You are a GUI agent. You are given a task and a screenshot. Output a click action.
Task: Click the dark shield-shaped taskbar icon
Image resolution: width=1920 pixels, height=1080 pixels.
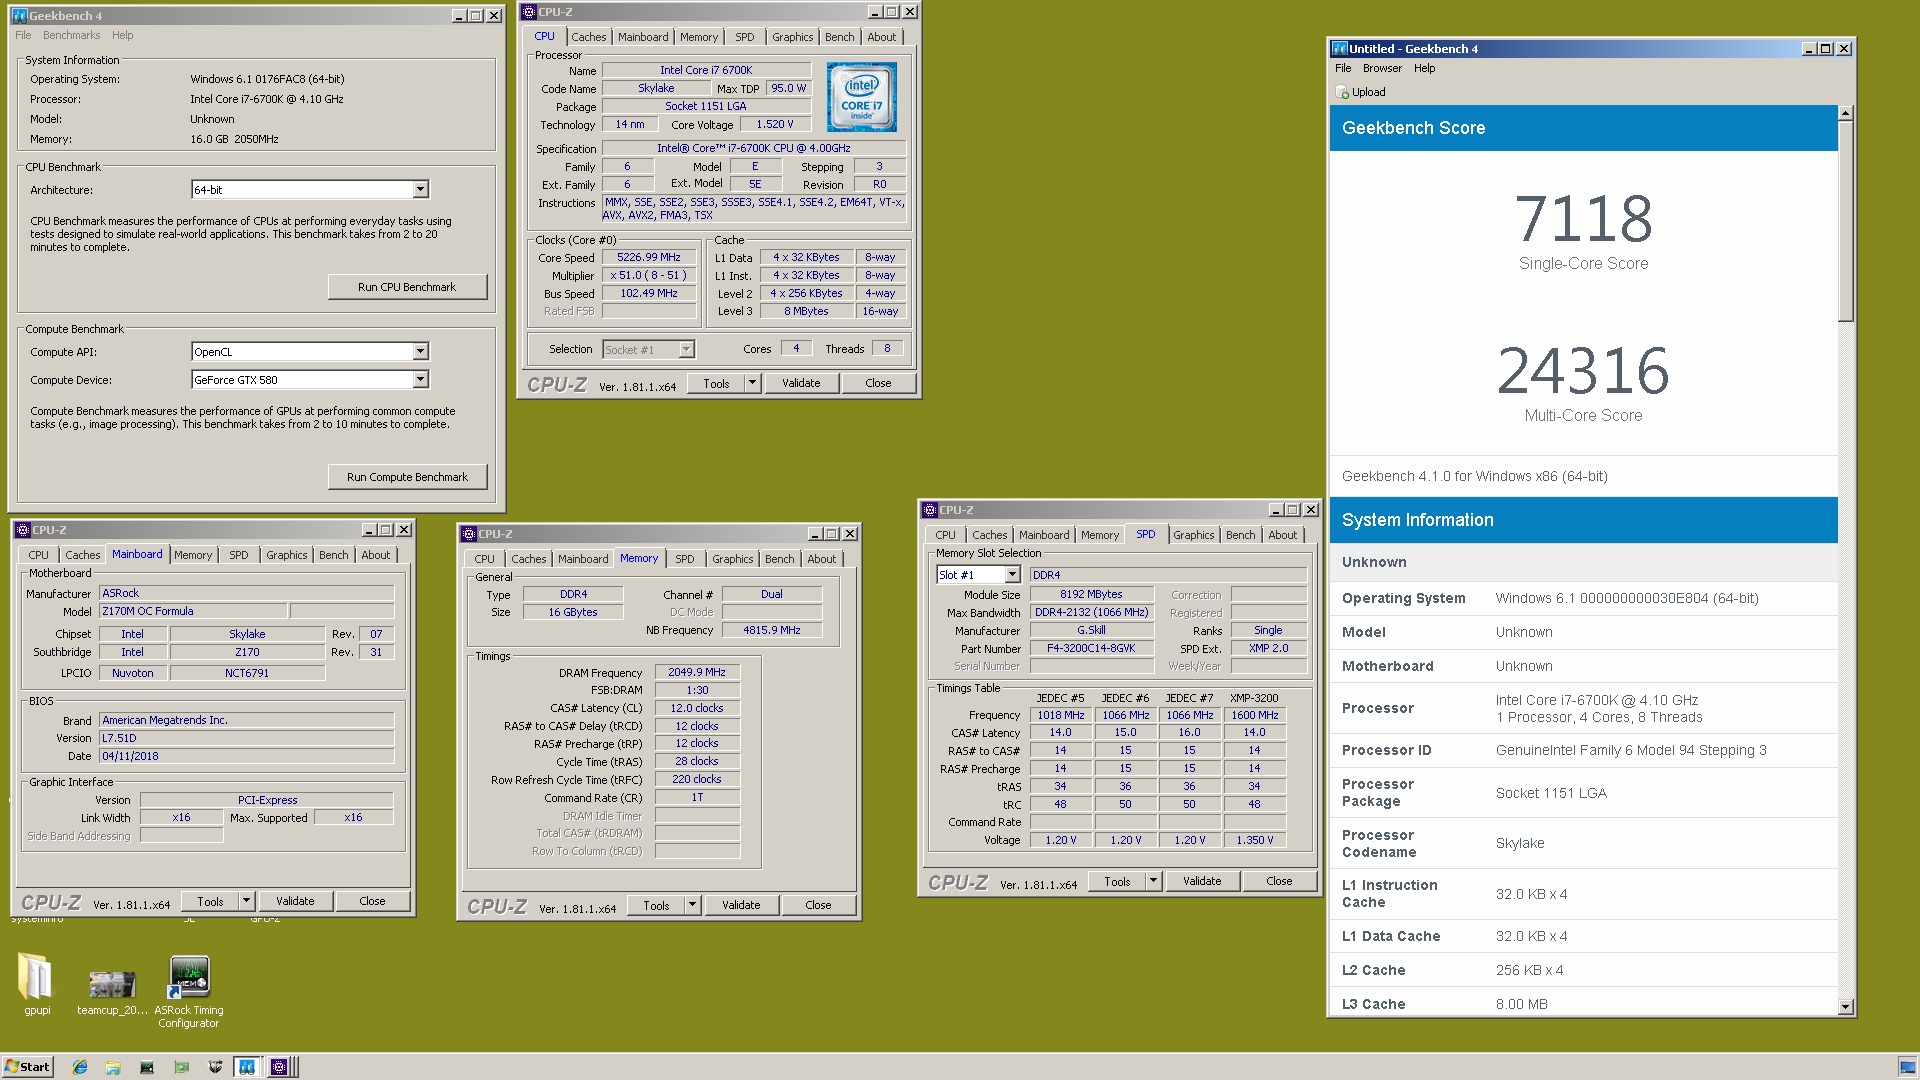214,1067
